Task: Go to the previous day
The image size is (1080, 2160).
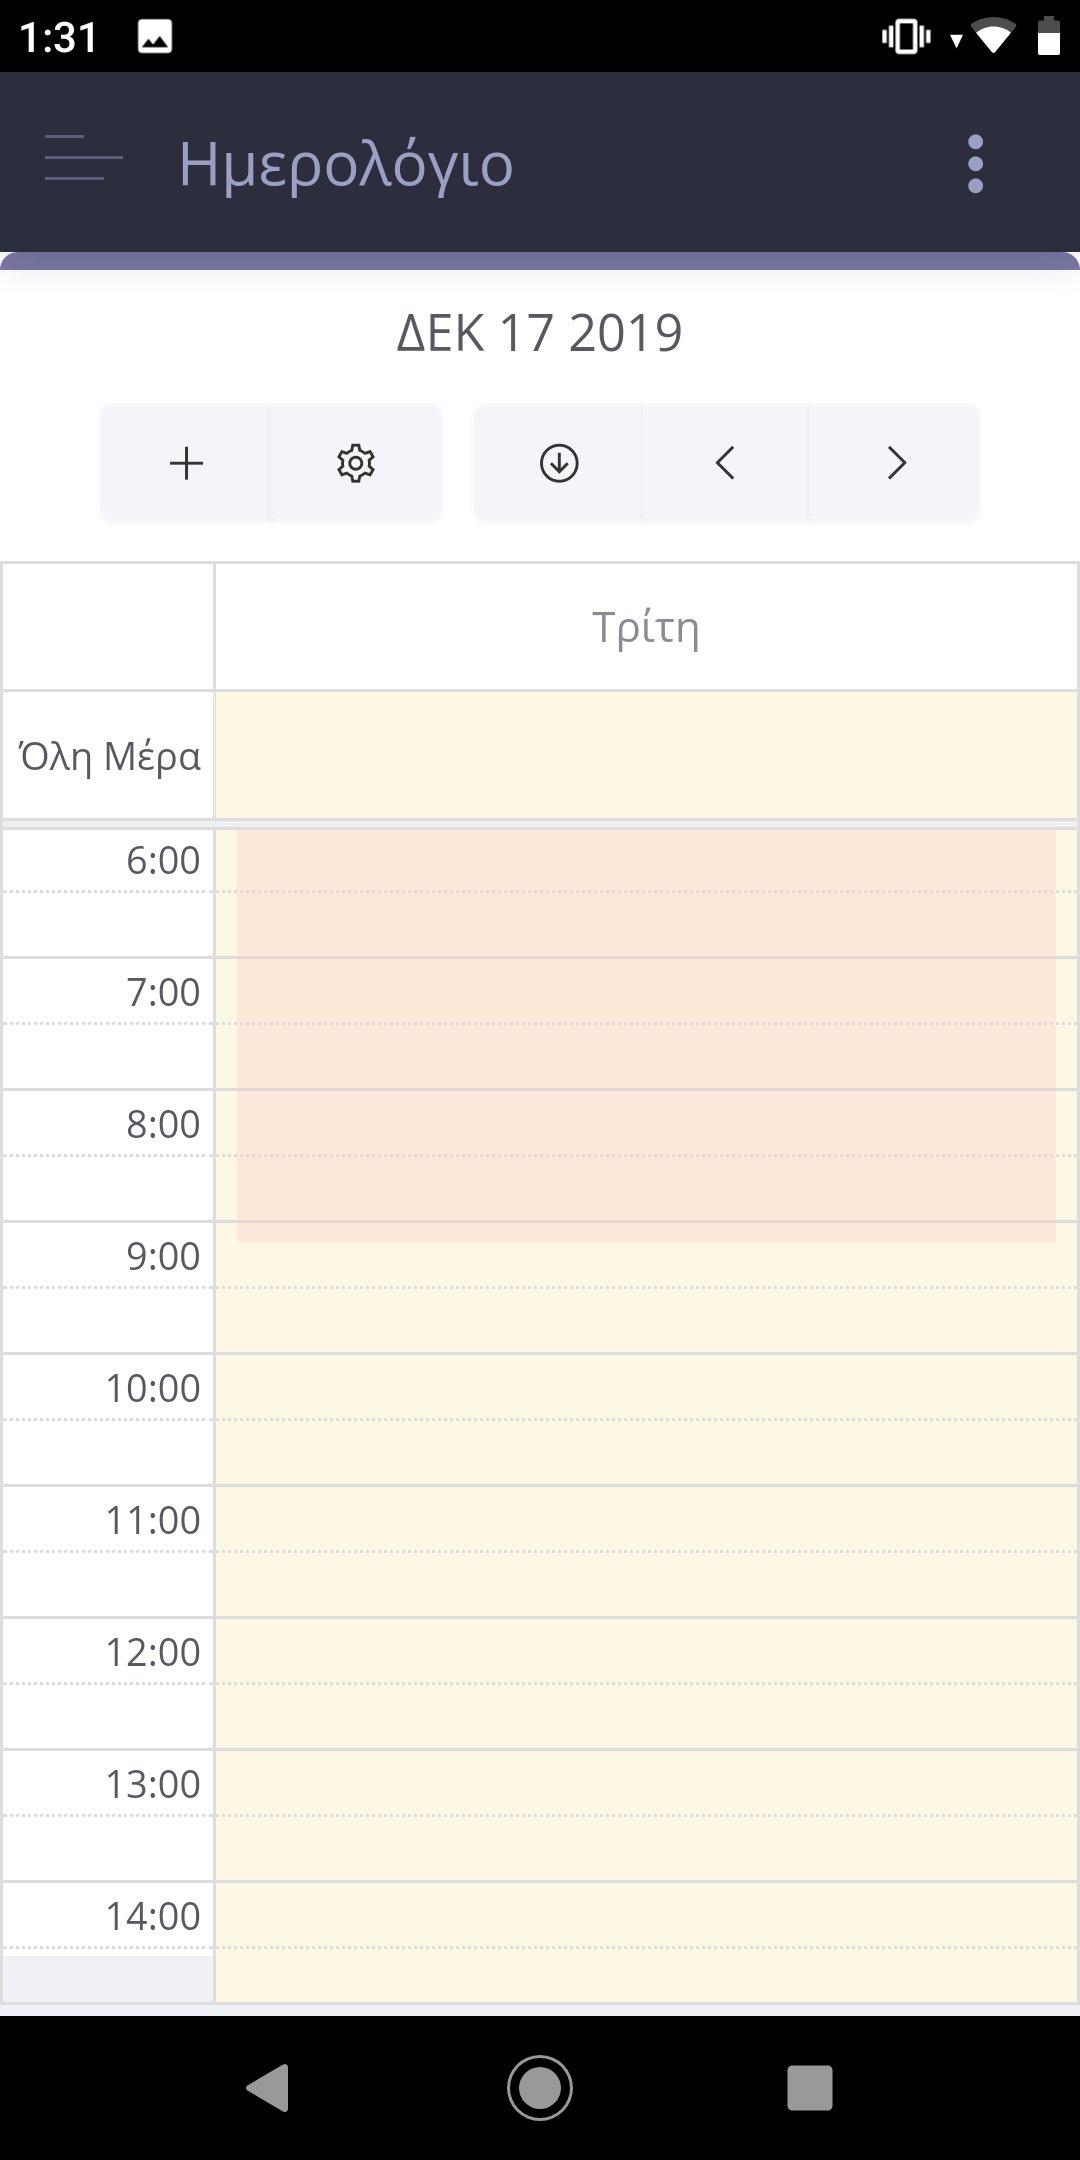Action: click(x=726, y=463)
